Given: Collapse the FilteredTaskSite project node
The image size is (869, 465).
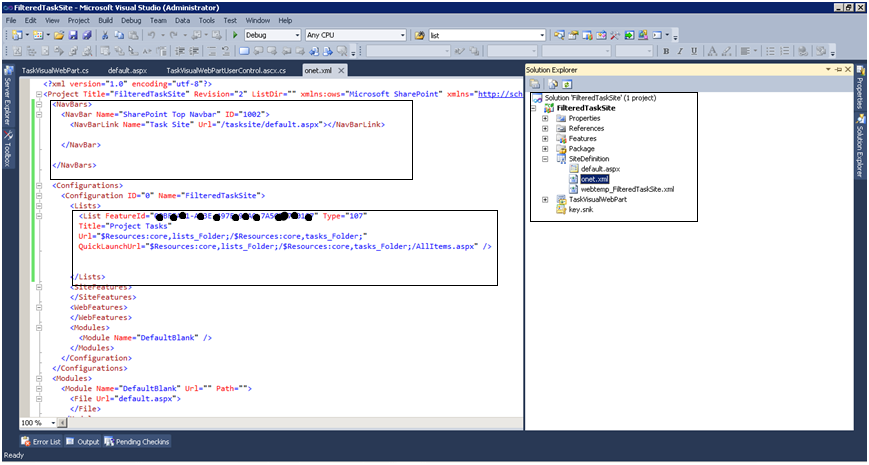Looking at the screenshot, I should tap(533, 108).
